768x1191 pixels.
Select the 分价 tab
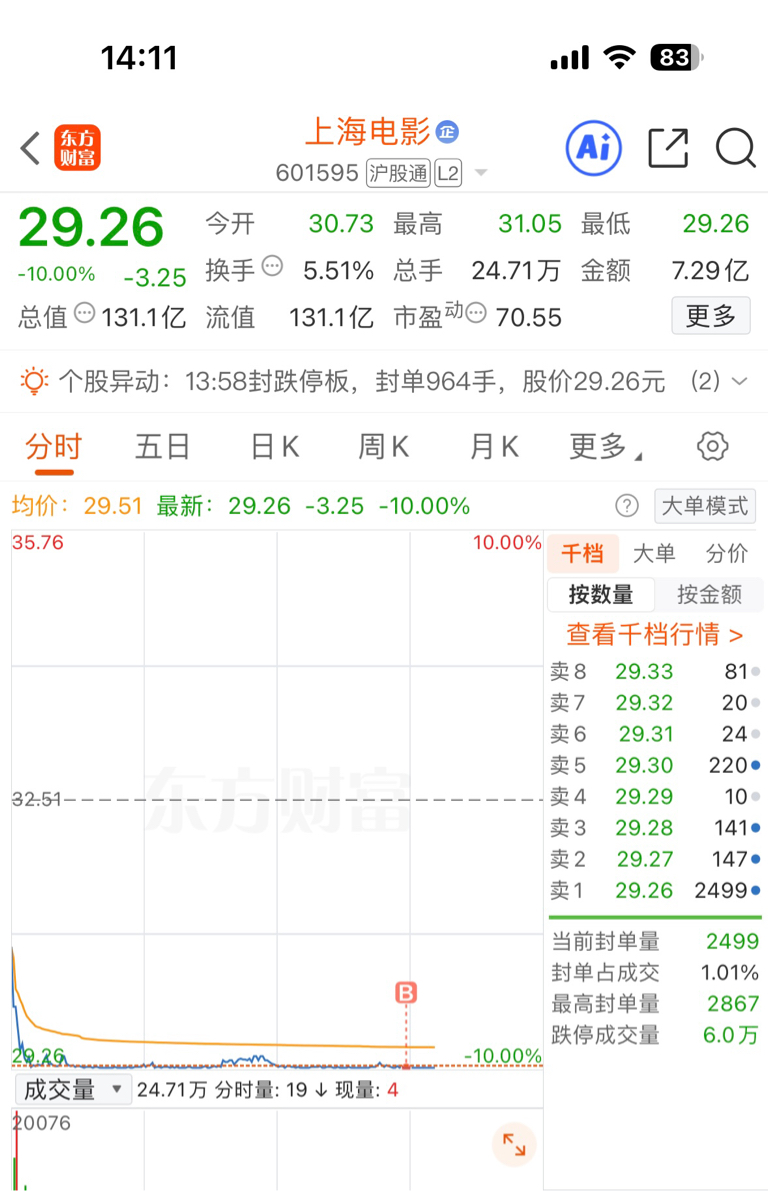[x=726, y=554]
